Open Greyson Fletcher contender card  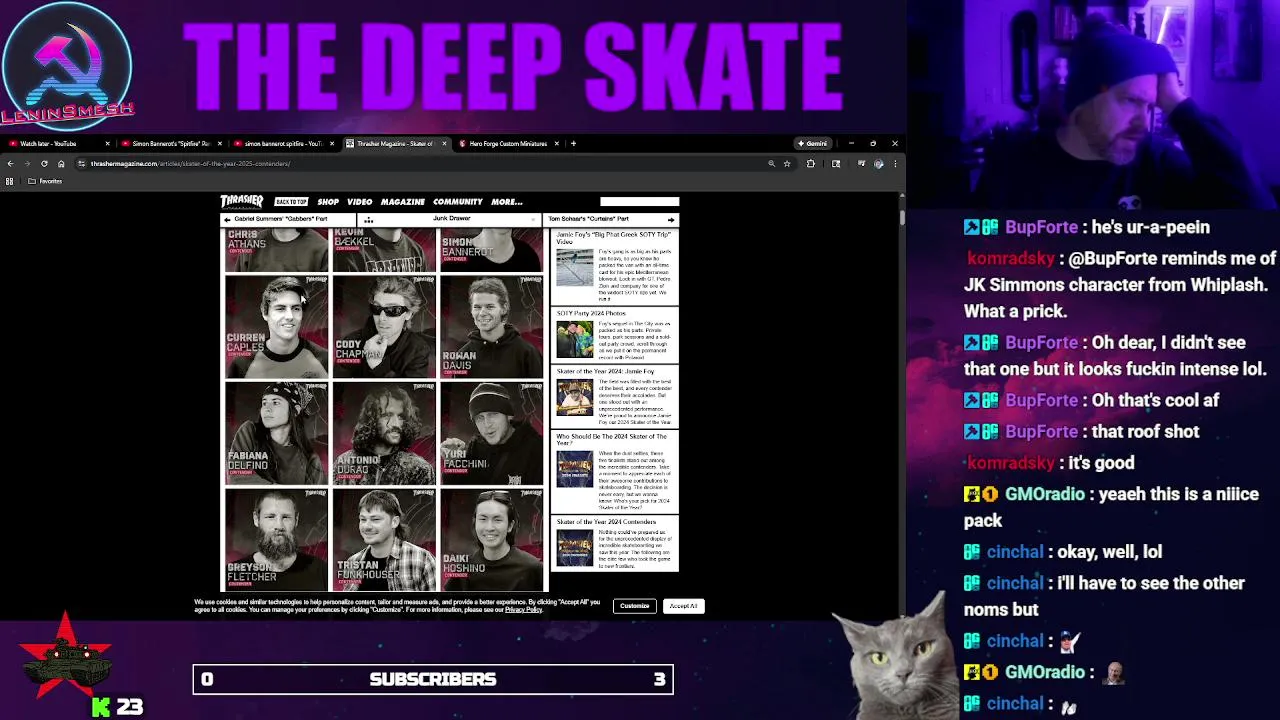(x=276, y=540)
